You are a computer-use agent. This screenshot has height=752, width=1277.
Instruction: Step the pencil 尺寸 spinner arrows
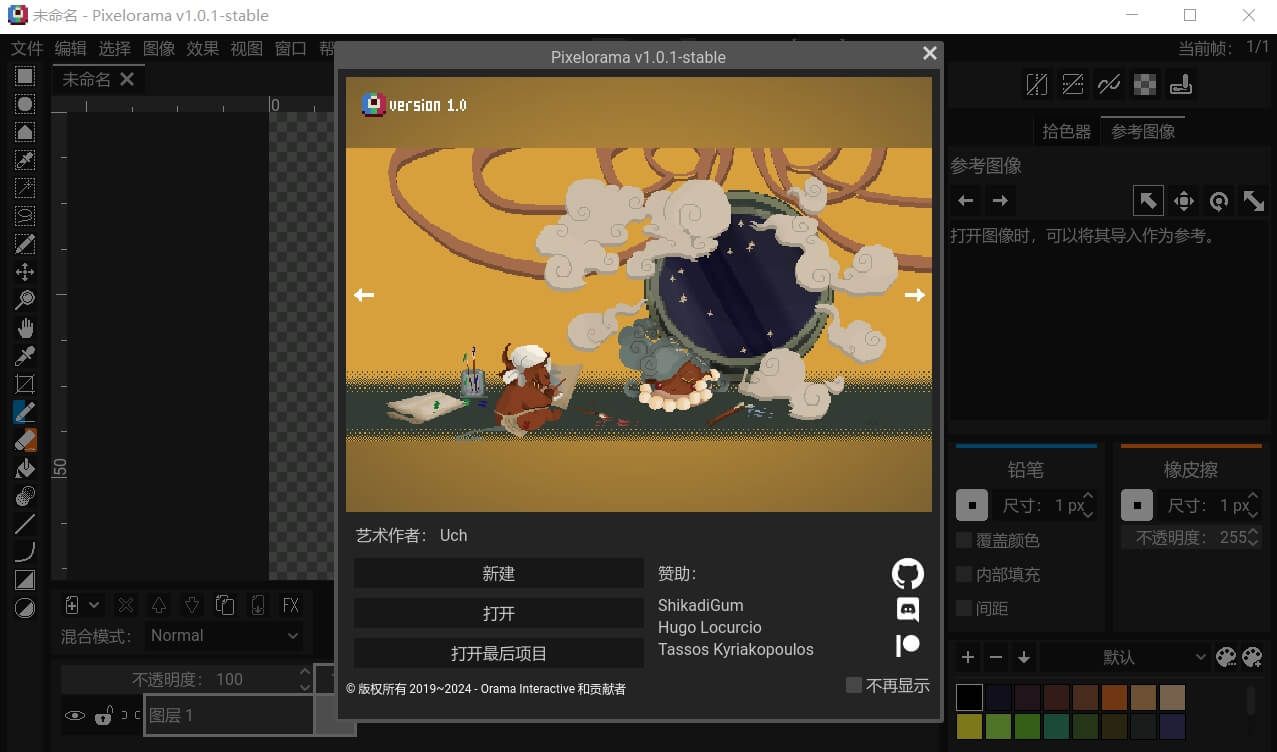click(x=1089, y=505)
